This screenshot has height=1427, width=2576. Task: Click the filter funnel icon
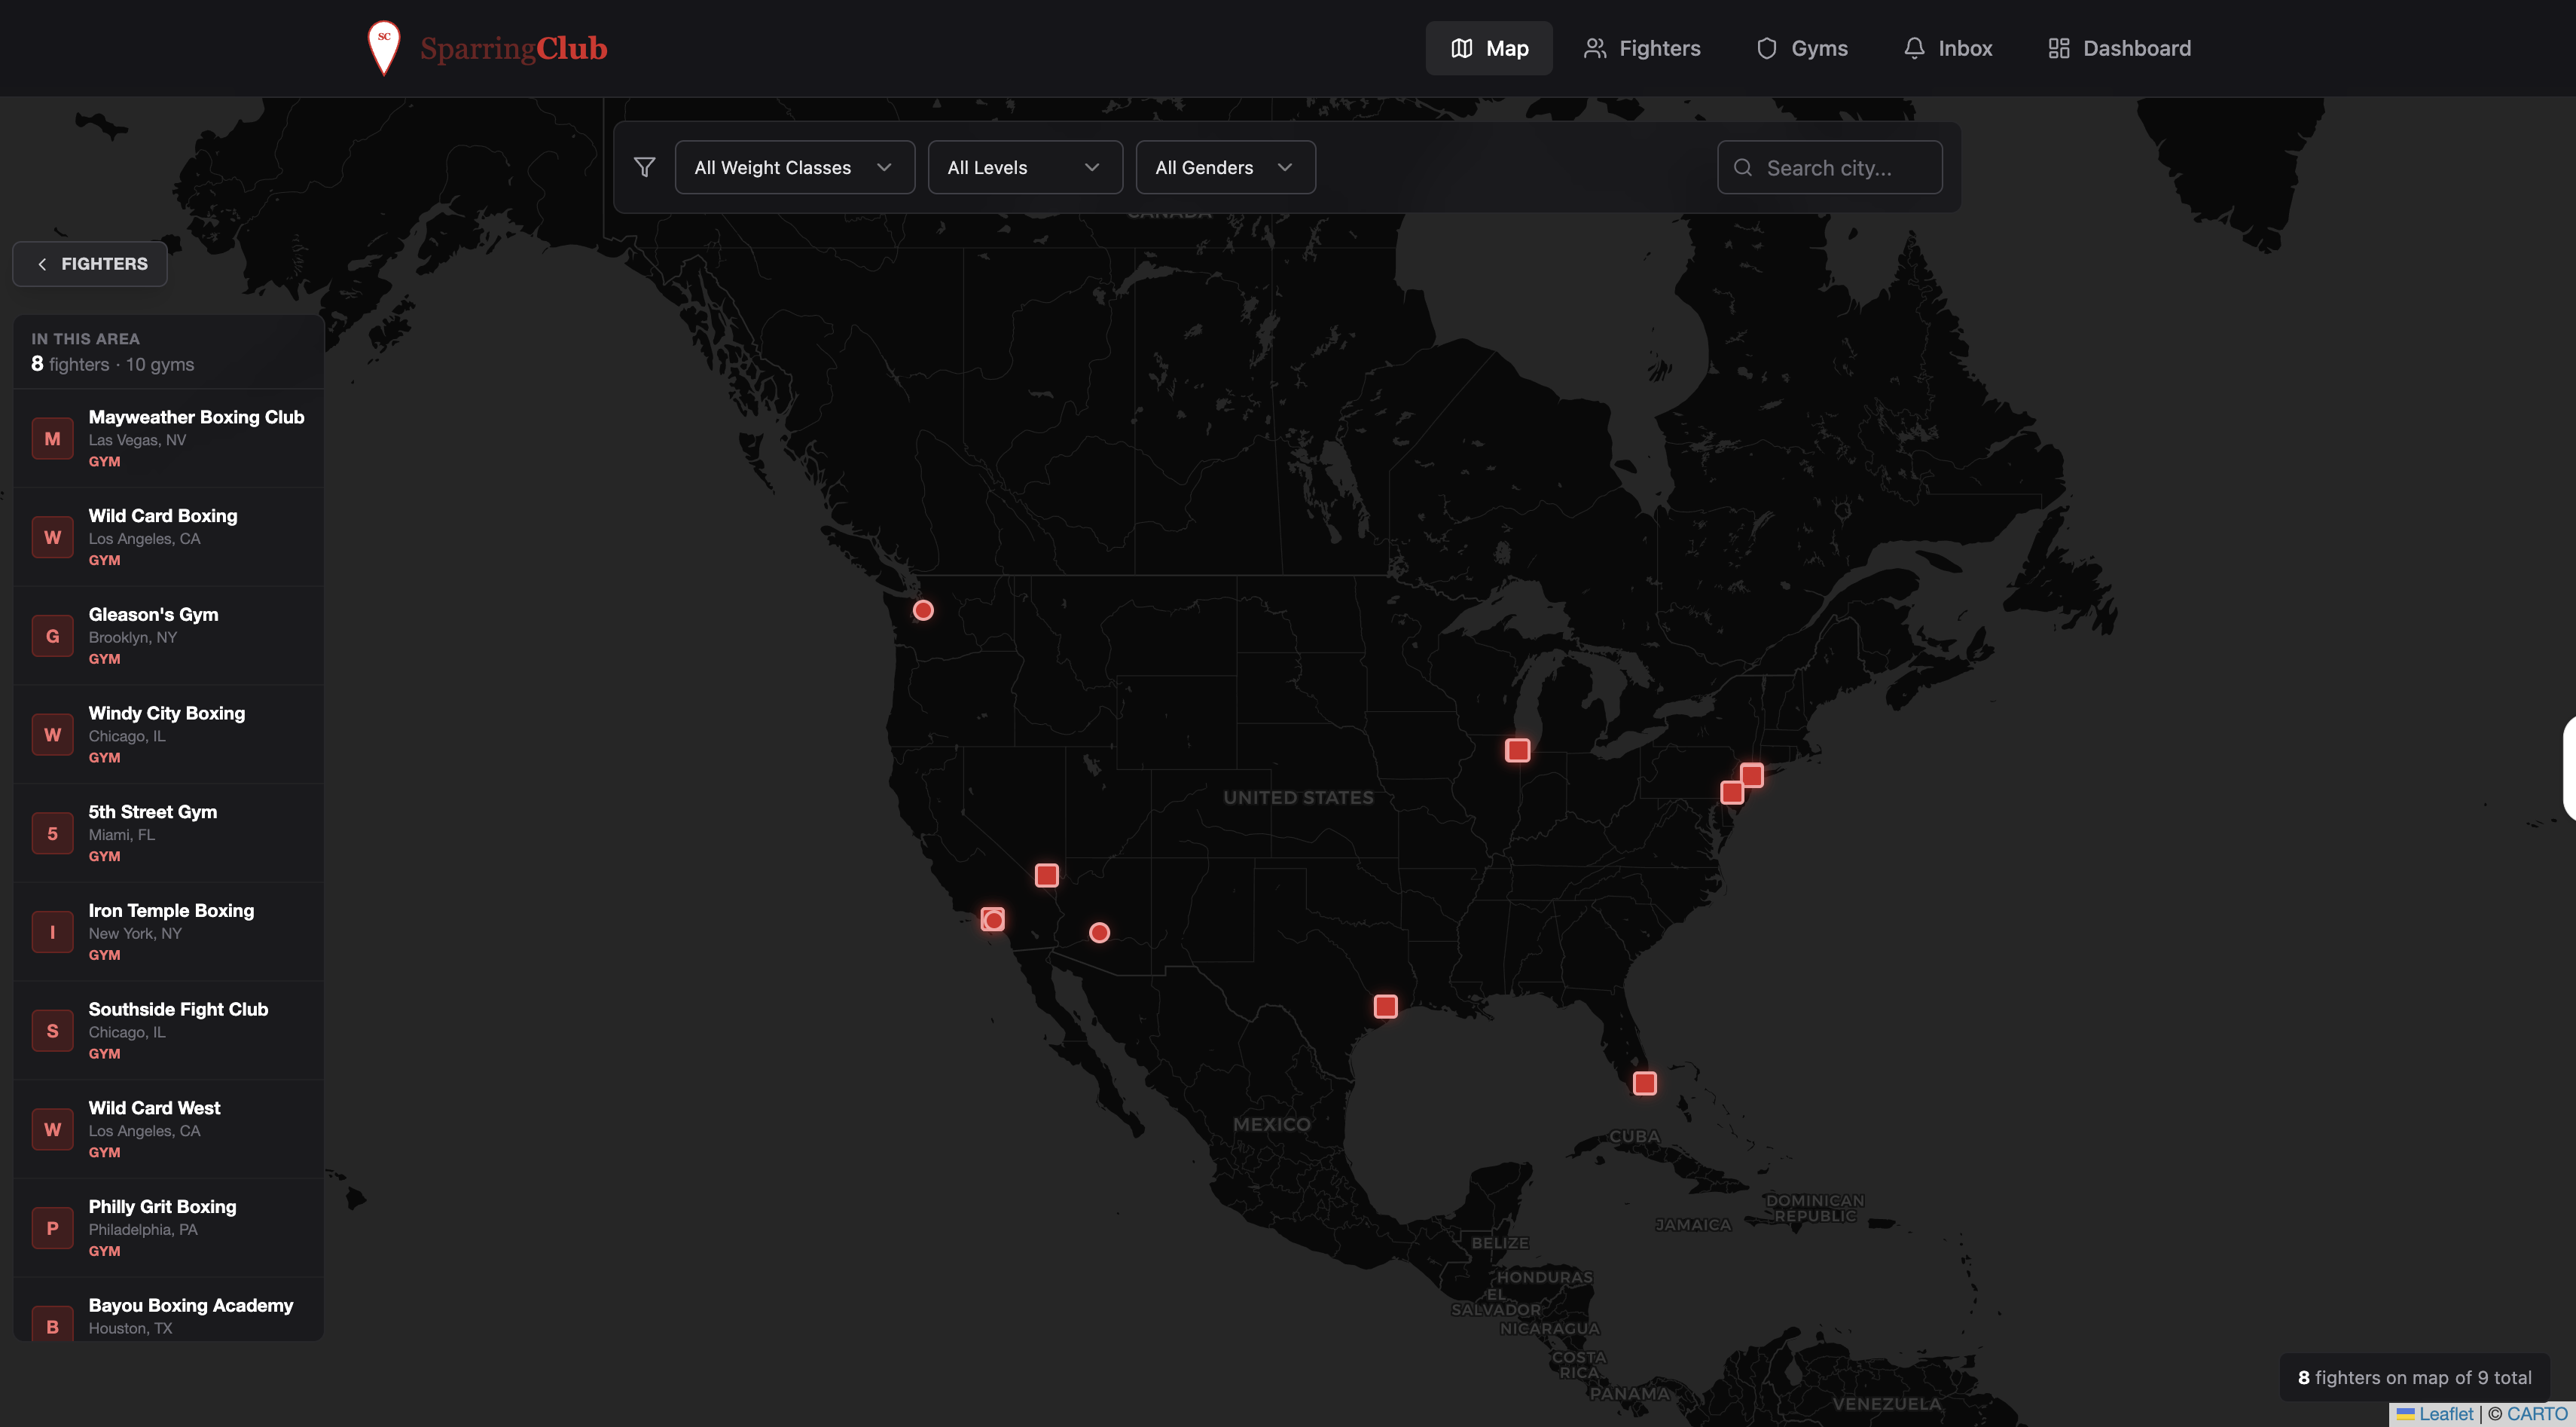(645, 167)
